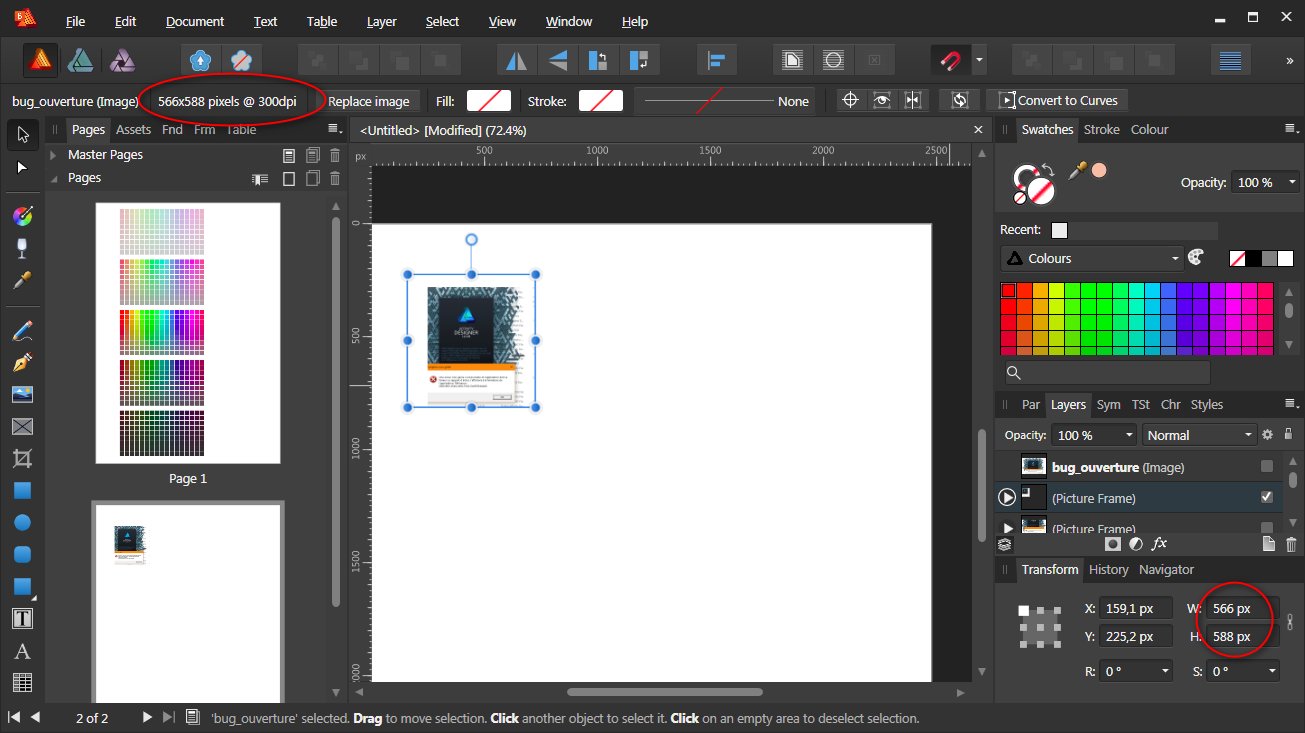Expand the Master Pages section

coord(53,155)
